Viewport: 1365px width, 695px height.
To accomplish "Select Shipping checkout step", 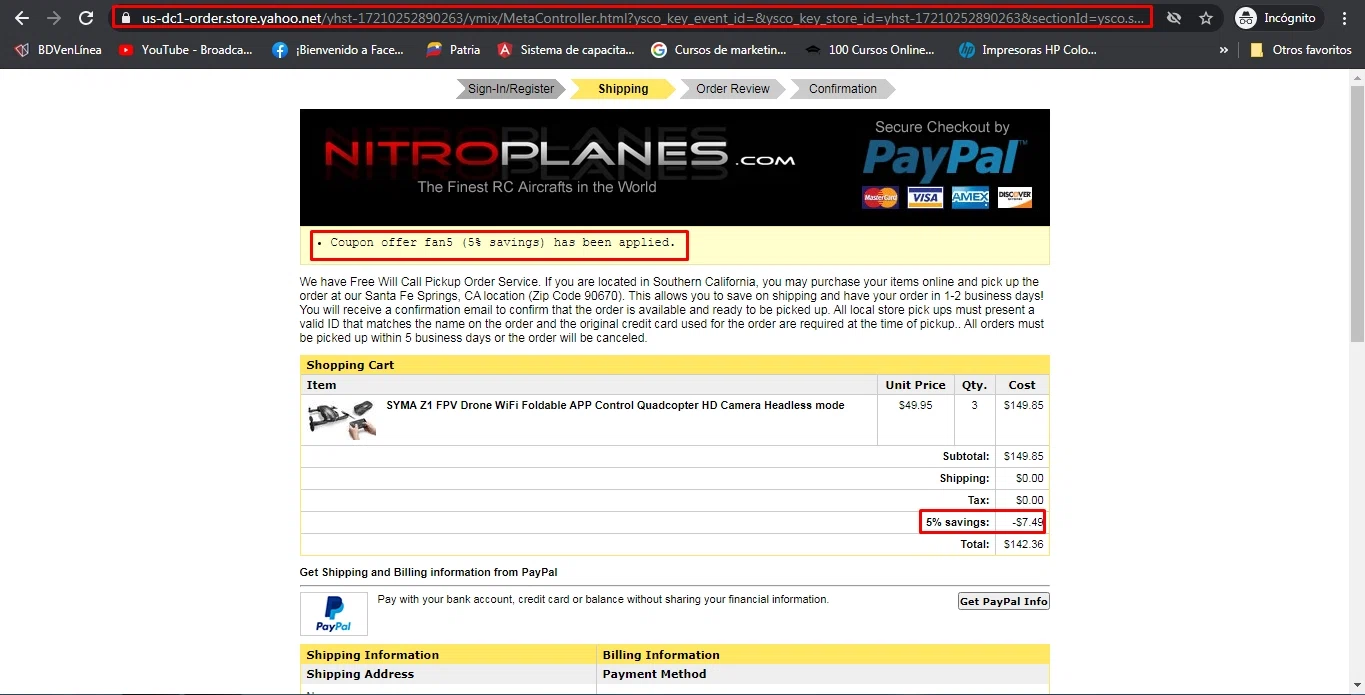I will pos(623,89).
